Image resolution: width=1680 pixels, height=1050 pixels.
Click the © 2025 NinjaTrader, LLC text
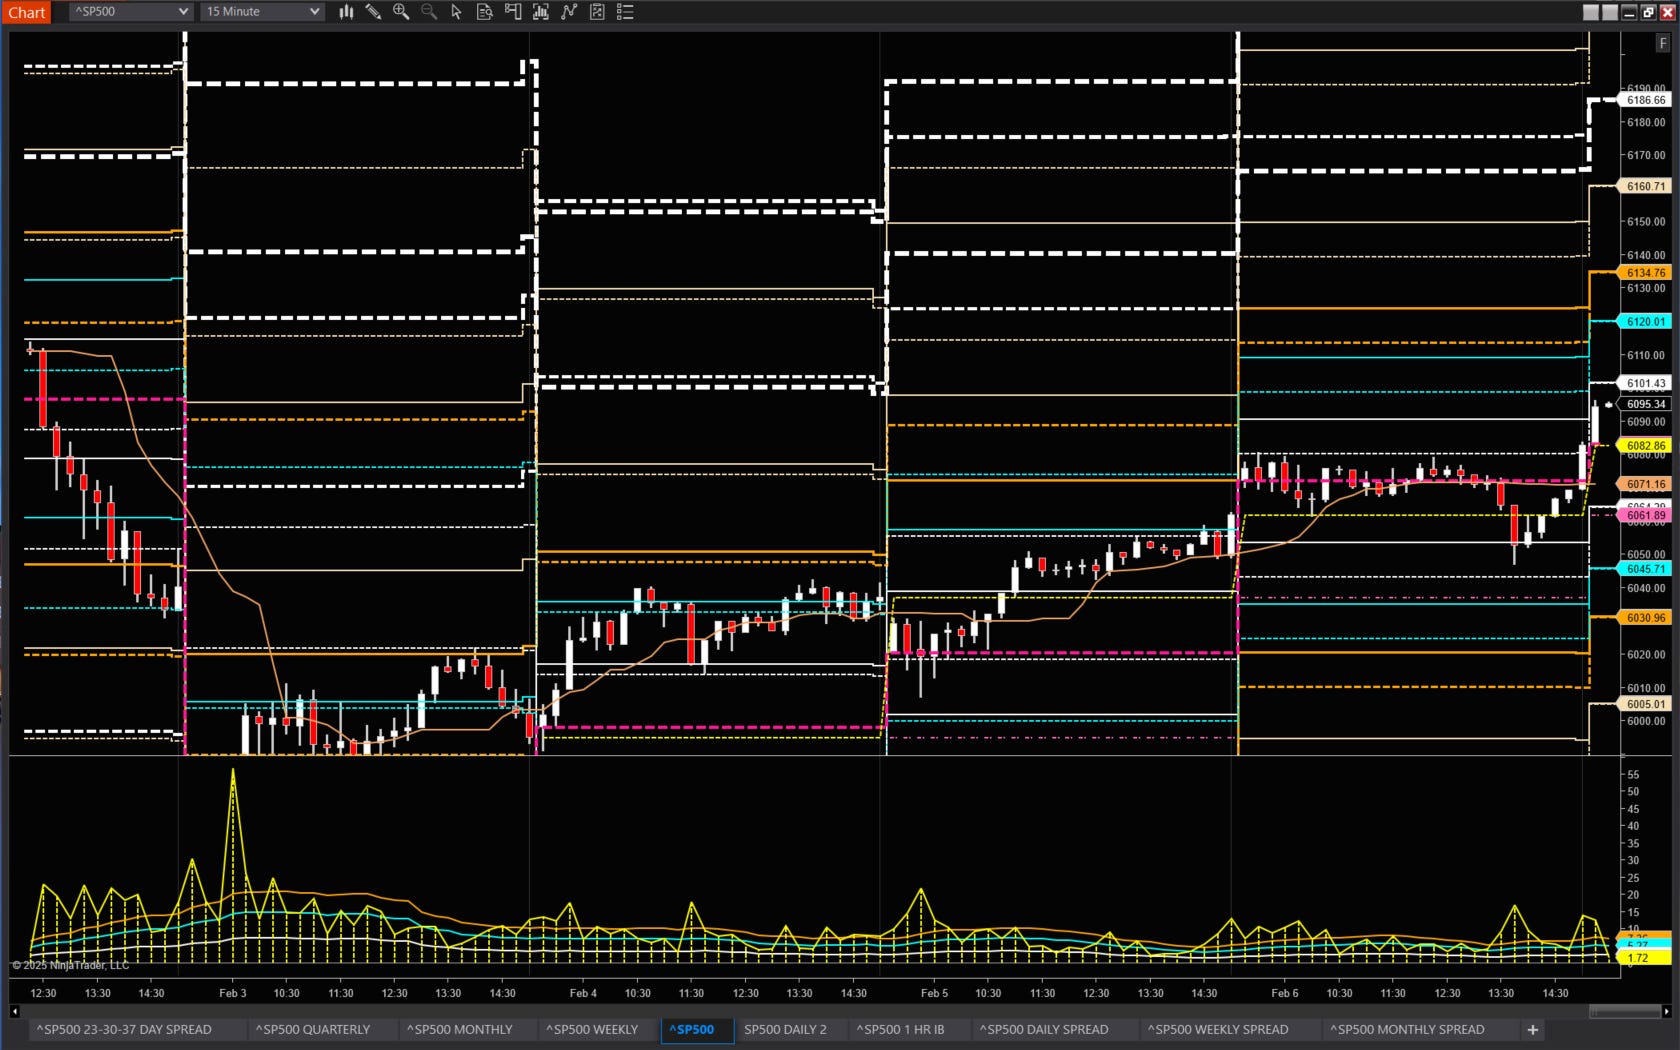(x=70, y=965)
